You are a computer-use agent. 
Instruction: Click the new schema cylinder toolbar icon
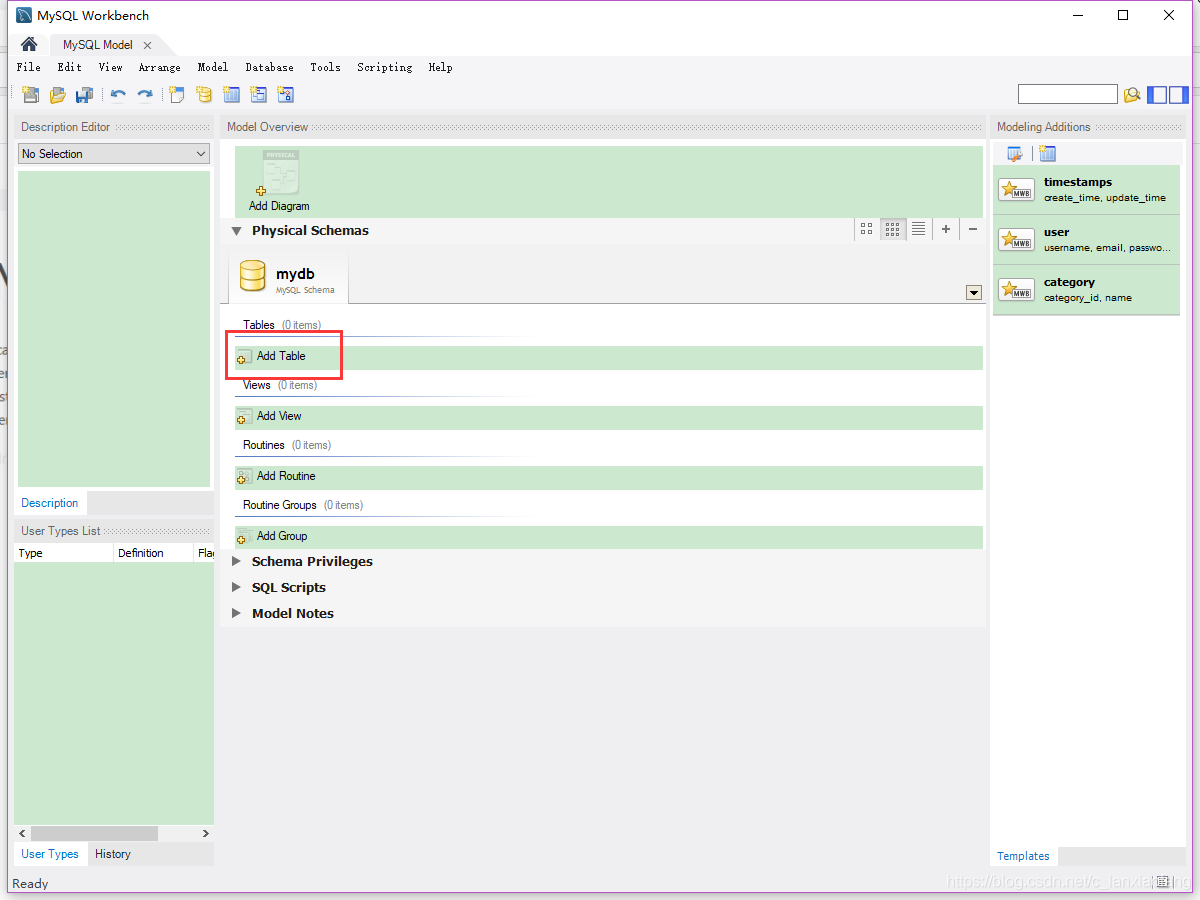(204, 95)
